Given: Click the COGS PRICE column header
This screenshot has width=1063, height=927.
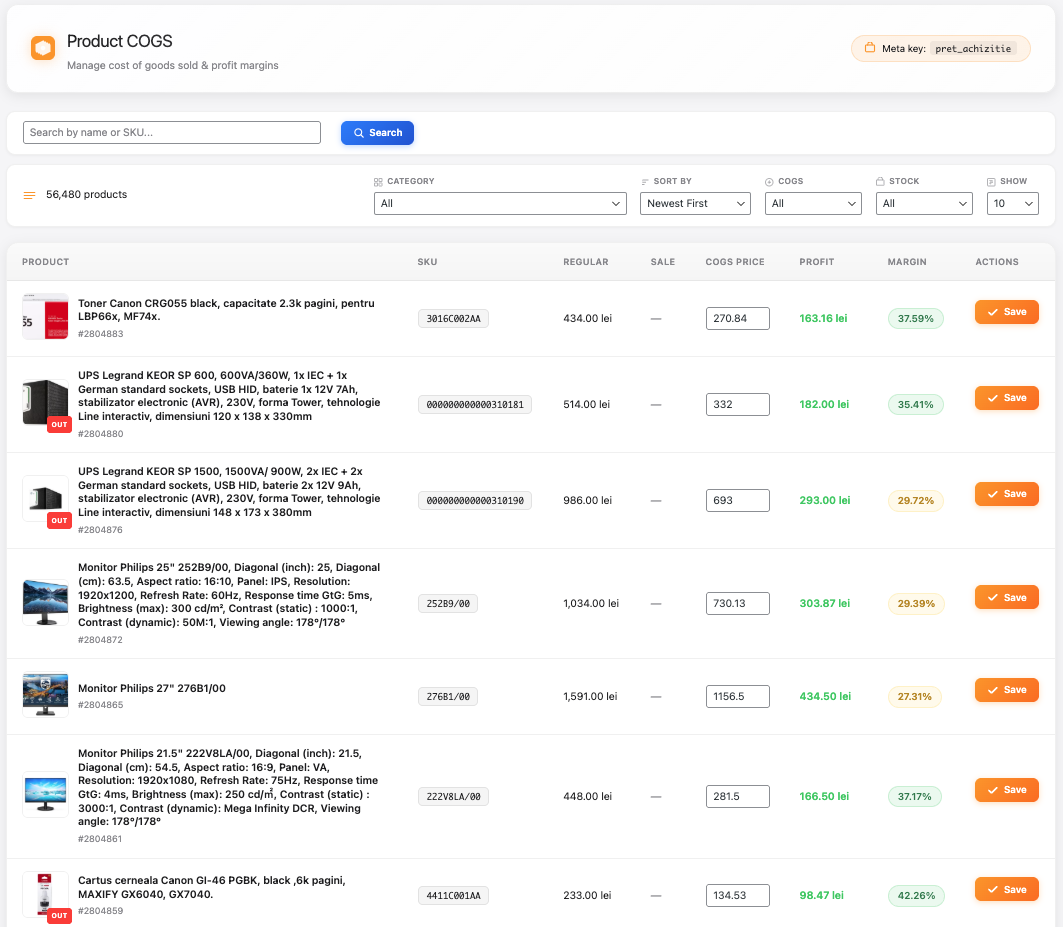Looking at the screenshot, I should [x=735, y=262].
